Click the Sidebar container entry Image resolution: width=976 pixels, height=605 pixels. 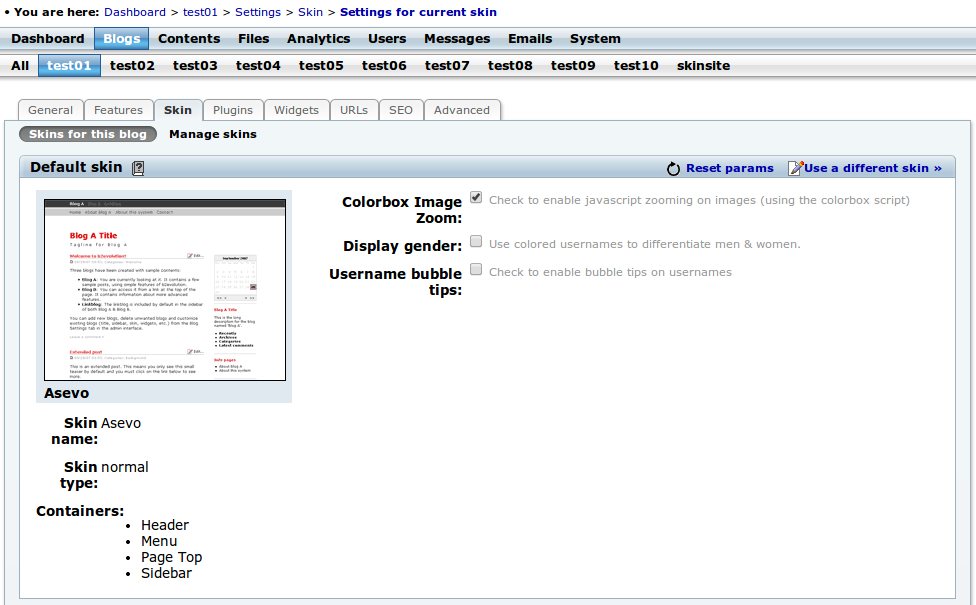point(166,573)
